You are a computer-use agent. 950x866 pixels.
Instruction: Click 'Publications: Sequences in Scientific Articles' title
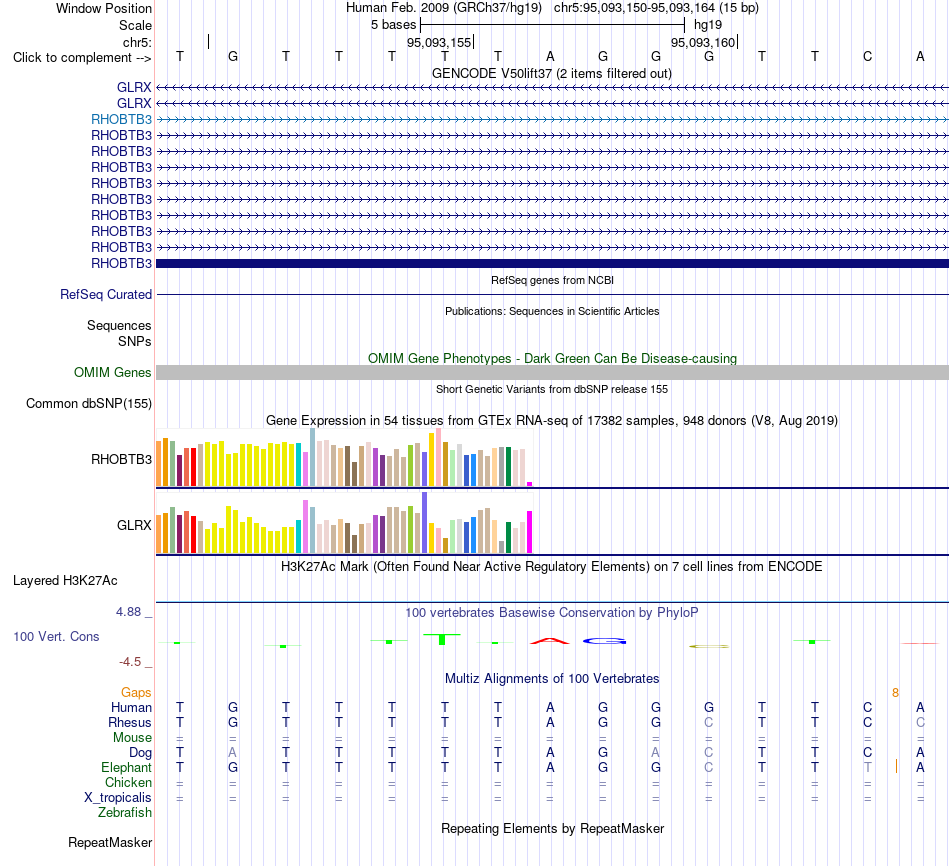(x=552, y=311)
